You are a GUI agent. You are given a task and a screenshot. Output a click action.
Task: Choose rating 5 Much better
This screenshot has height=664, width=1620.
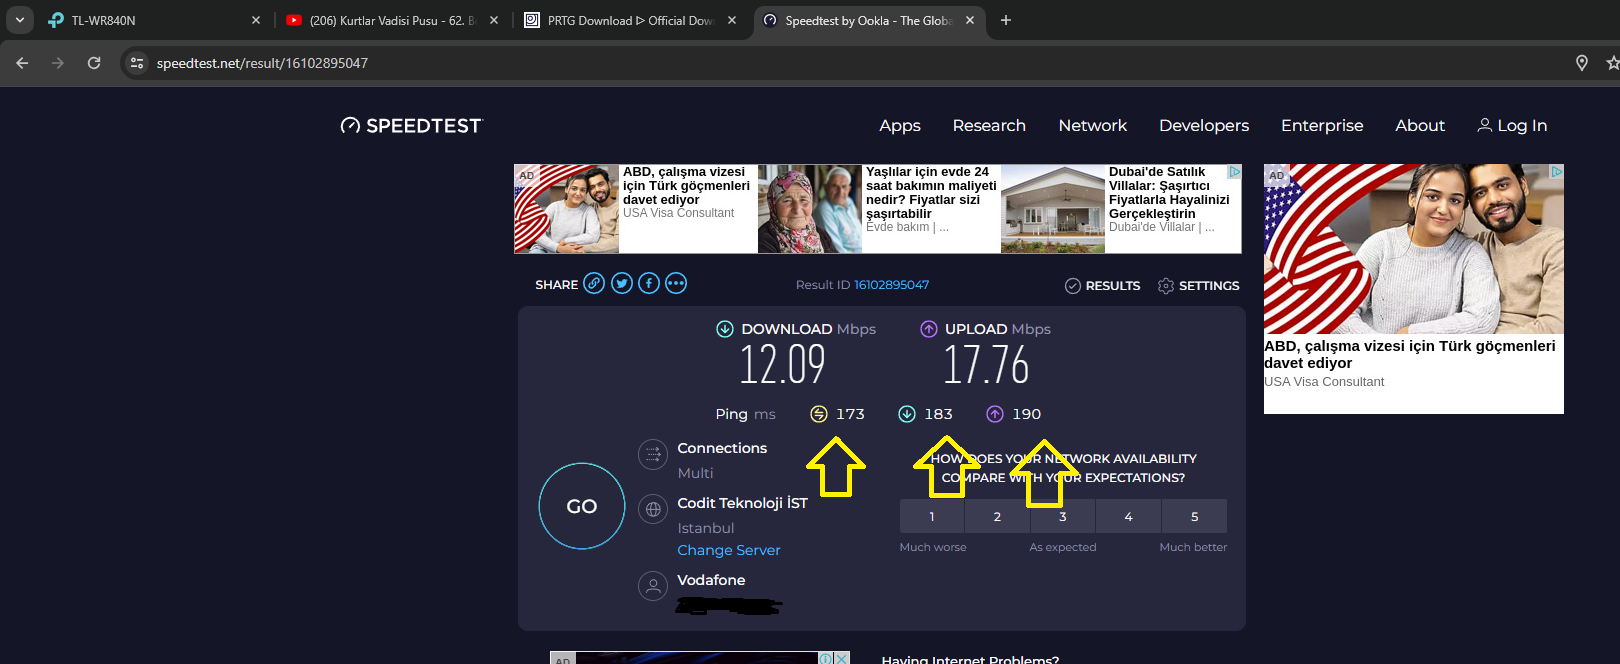click(x=1194, y=517)
